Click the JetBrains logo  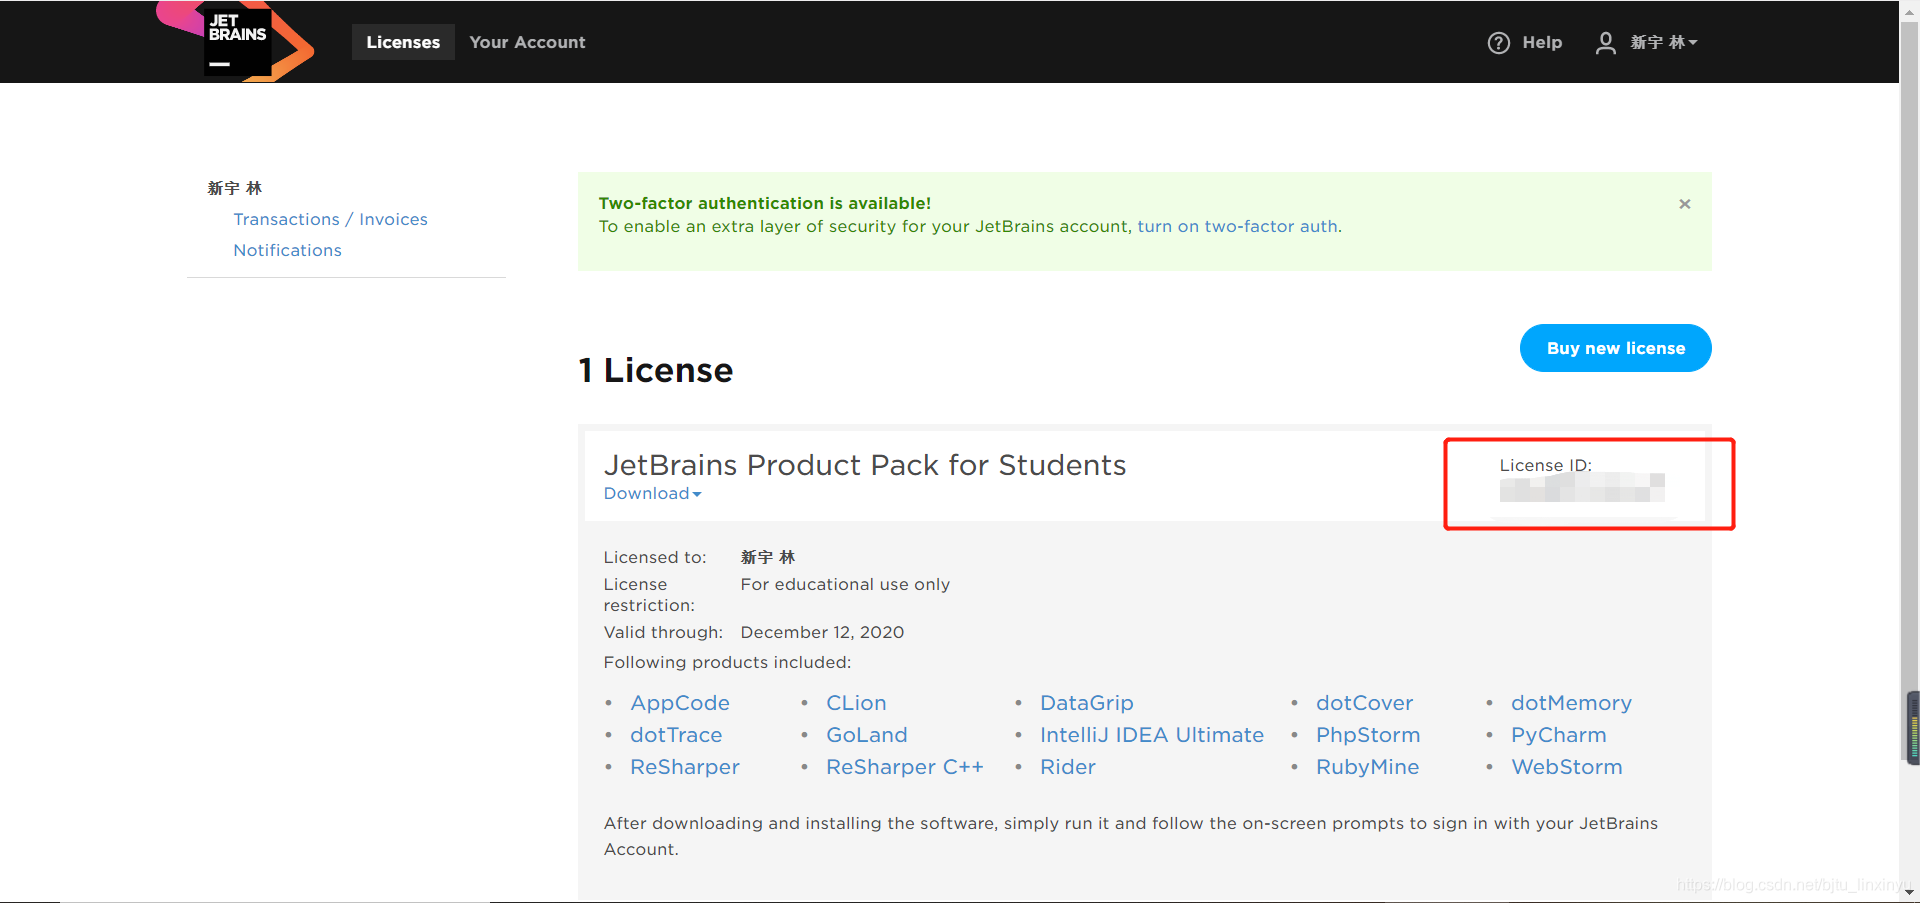pyautogui.click(x=236, y=42)
